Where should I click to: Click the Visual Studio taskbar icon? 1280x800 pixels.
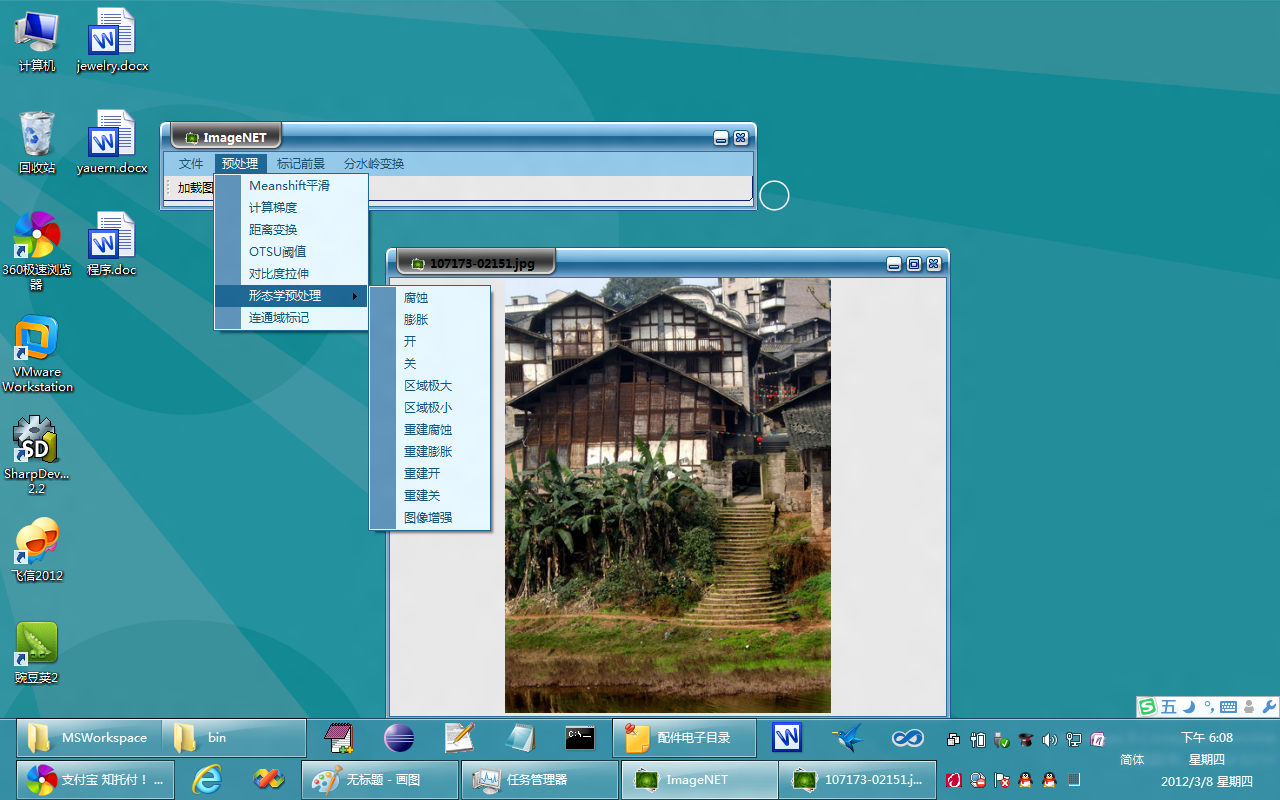(x=267, y=779)
